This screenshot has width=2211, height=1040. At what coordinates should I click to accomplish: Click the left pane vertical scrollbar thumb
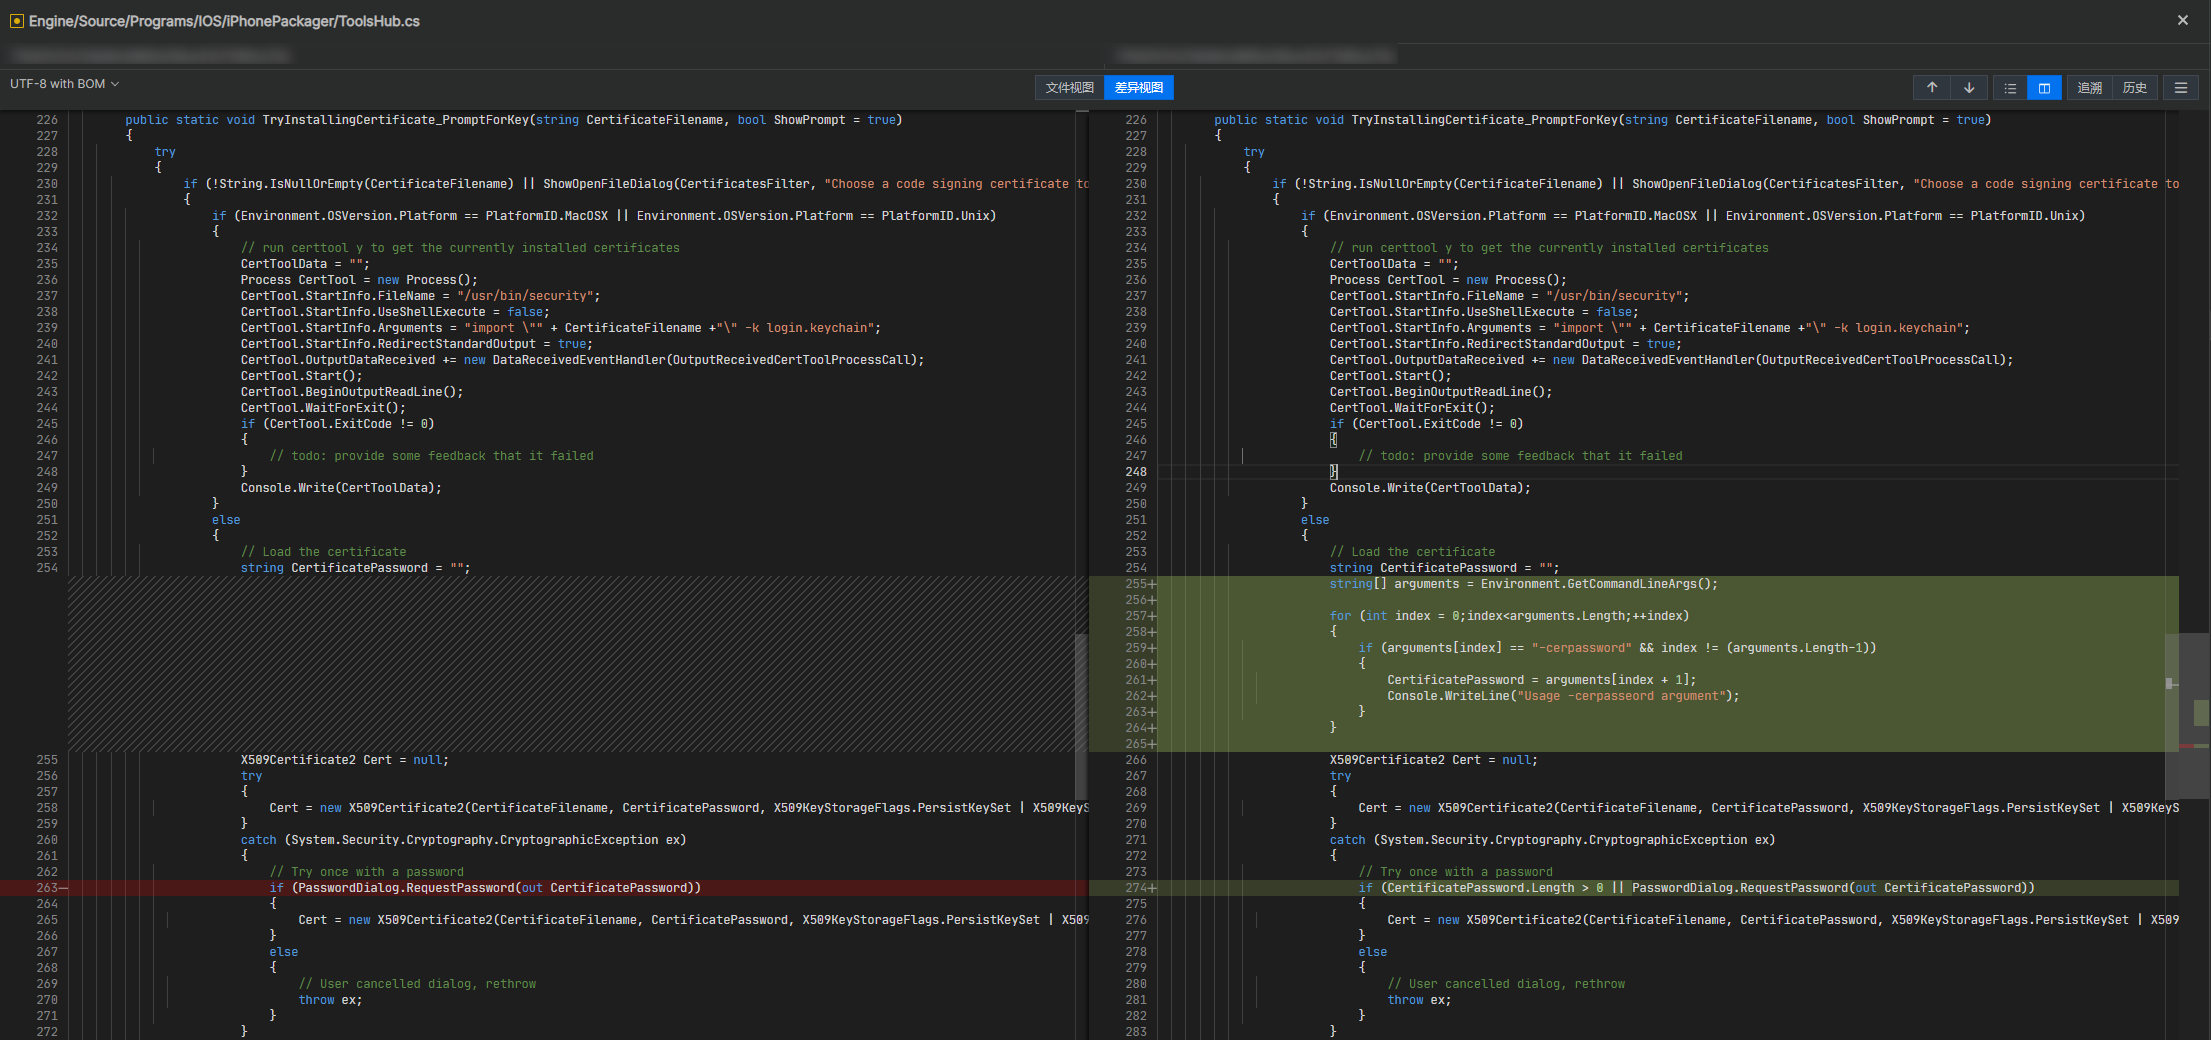coord(1081,715)
